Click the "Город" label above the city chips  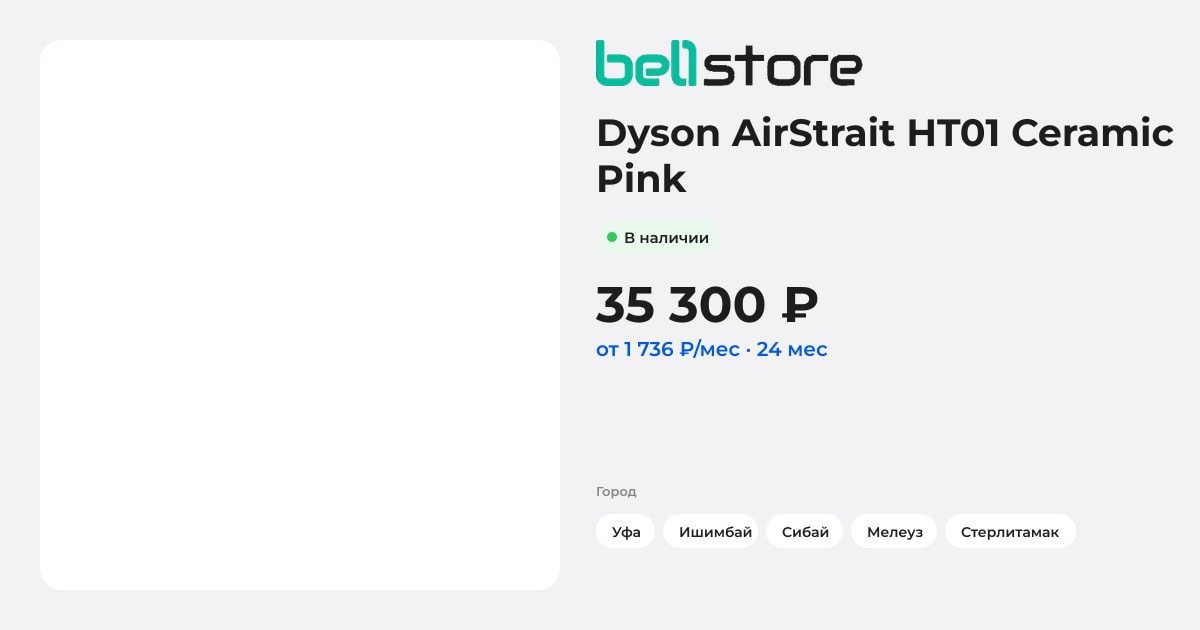[616, 492]
